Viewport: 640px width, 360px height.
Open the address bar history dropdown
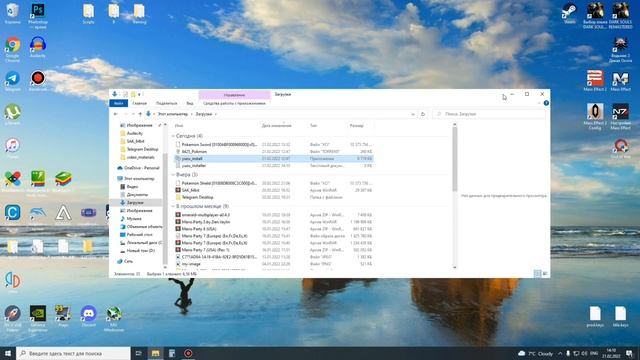(413, 114)
